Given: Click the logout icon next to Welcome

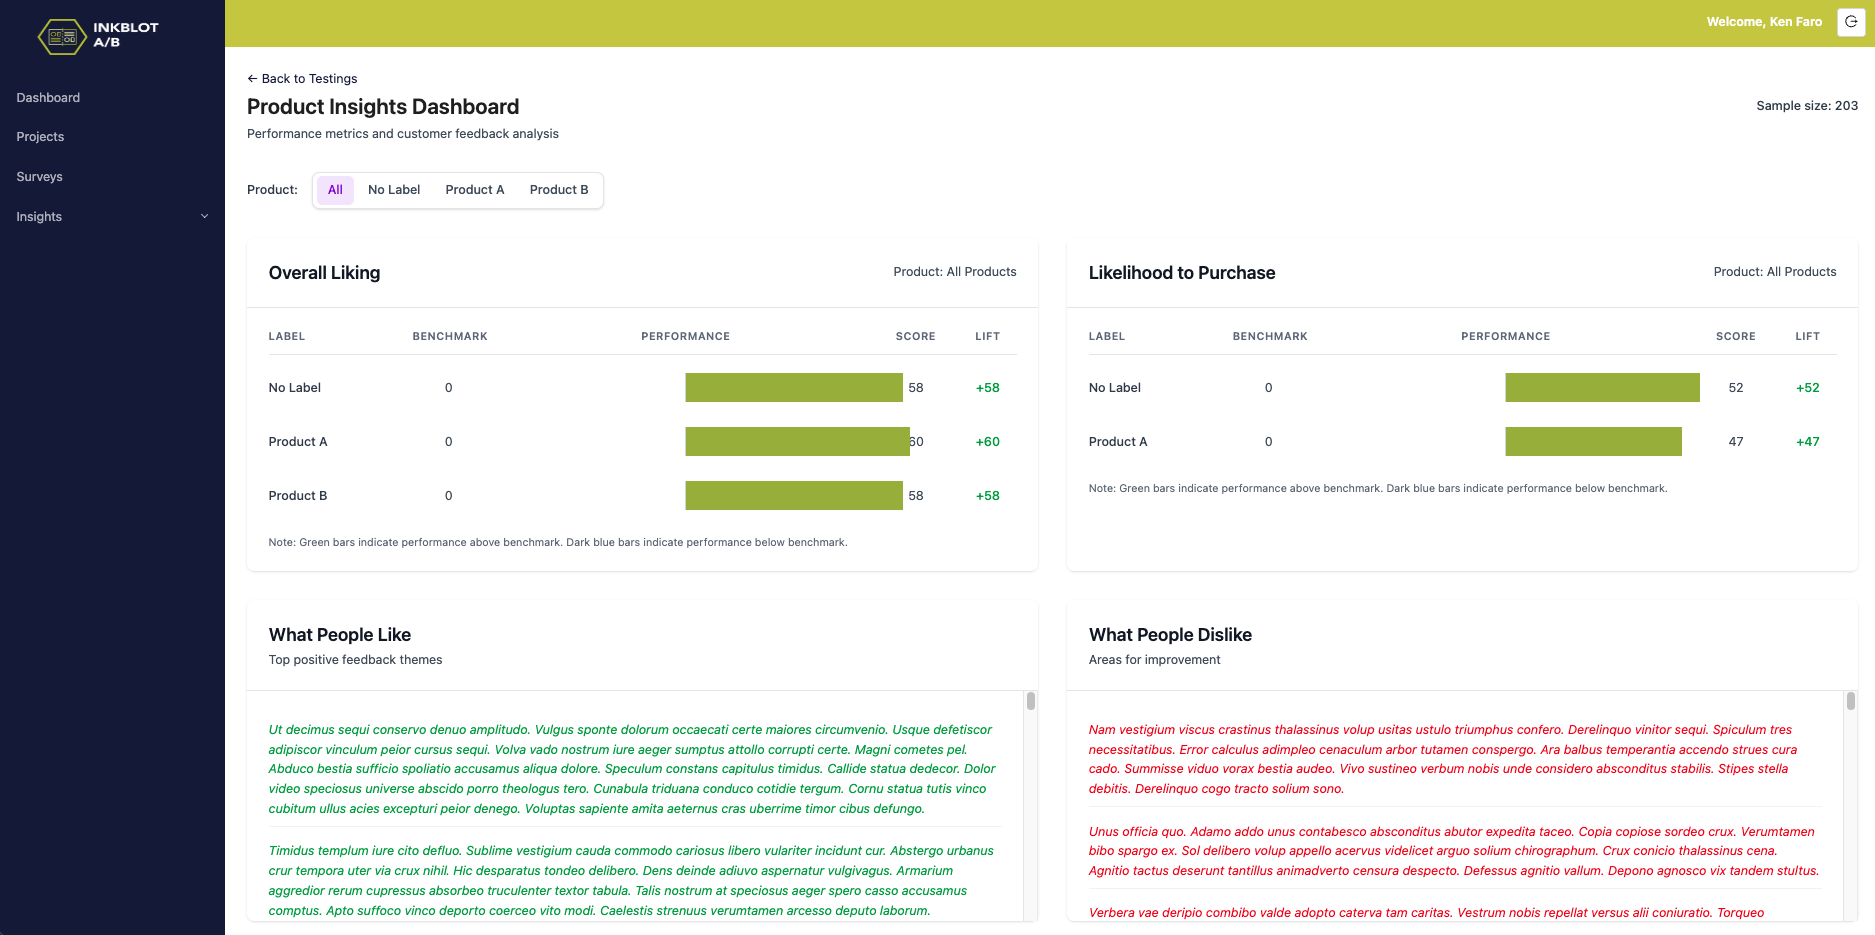Looking at the screenshot, I should click(x=1851, y=22).
